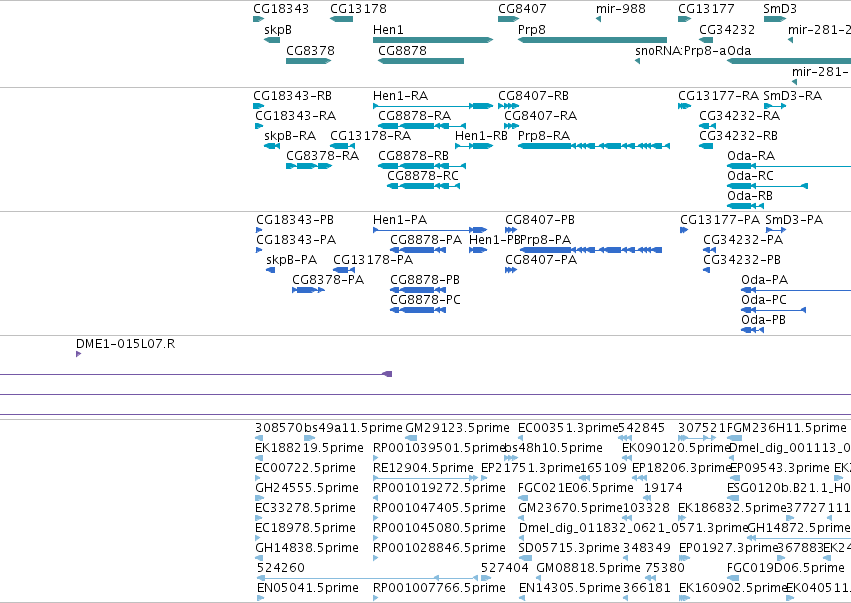Click the SD05715.3prime EST label
This screenshot has height=603, width=851.
pyautogui.click(x=569, y=549)
